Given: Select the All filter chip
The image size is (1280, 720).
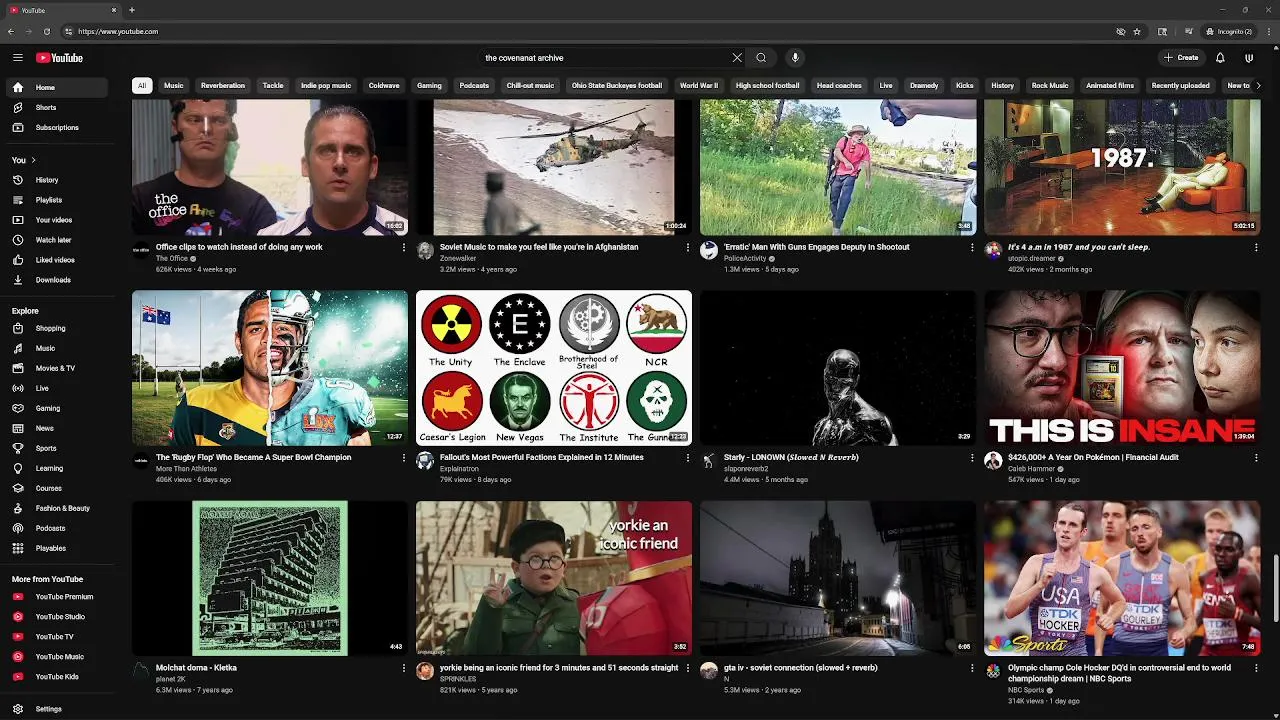Looking at the screenshot, I should tap(142, 85).
